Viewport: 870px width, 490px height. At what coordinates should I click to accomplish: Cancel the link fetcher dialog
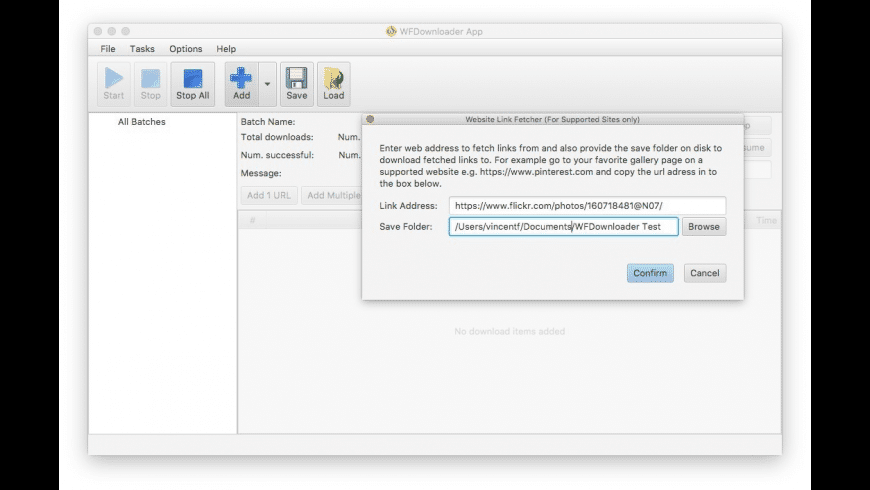(705, 273)
